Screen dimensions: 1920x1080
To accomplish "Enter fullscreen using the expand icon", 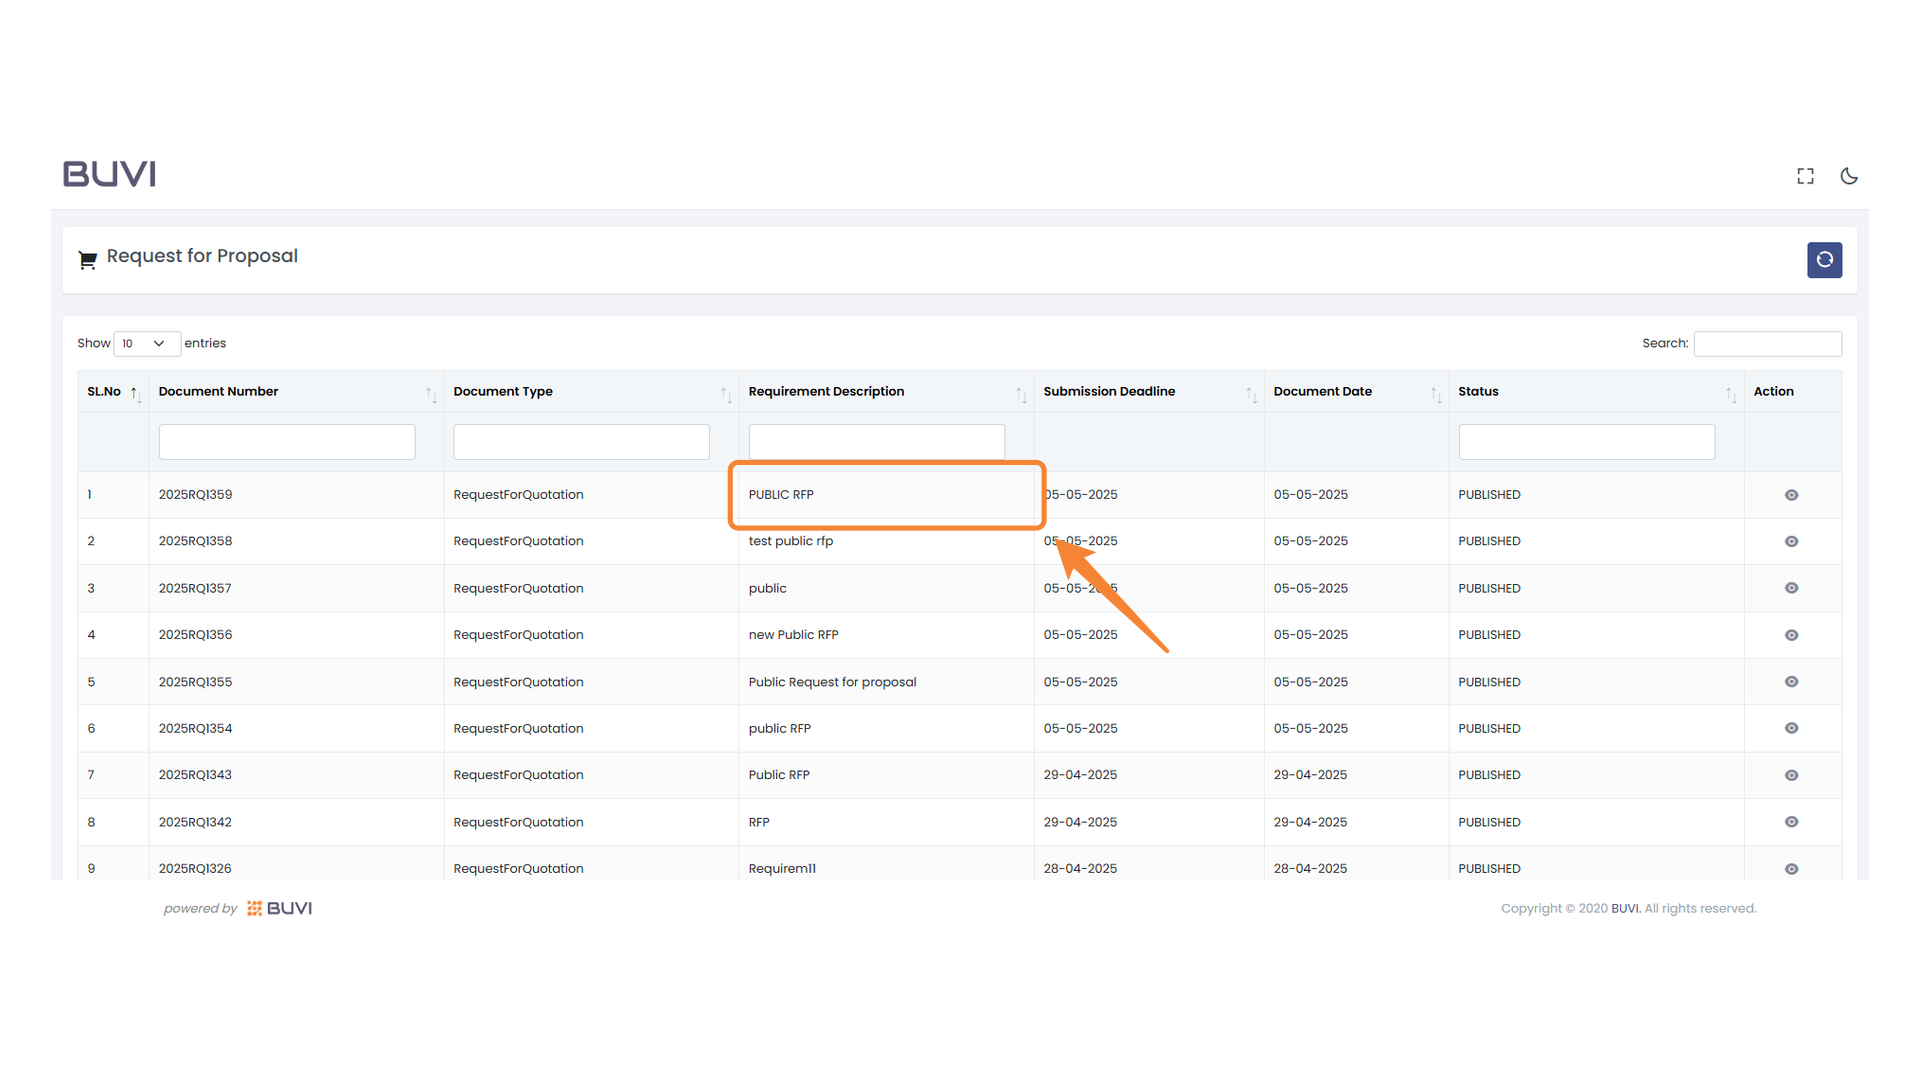I will tap(1805, 176).
